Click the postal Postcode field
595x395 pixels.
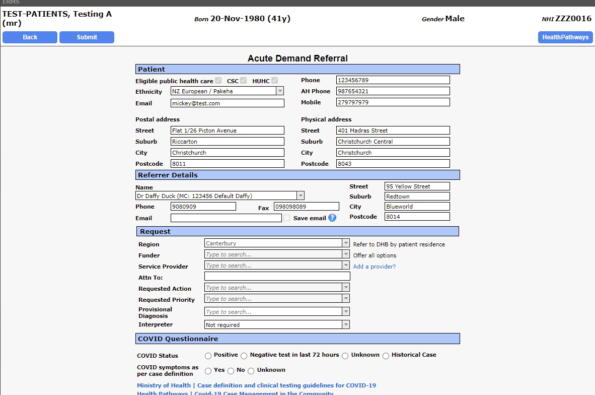pos(227,164)
